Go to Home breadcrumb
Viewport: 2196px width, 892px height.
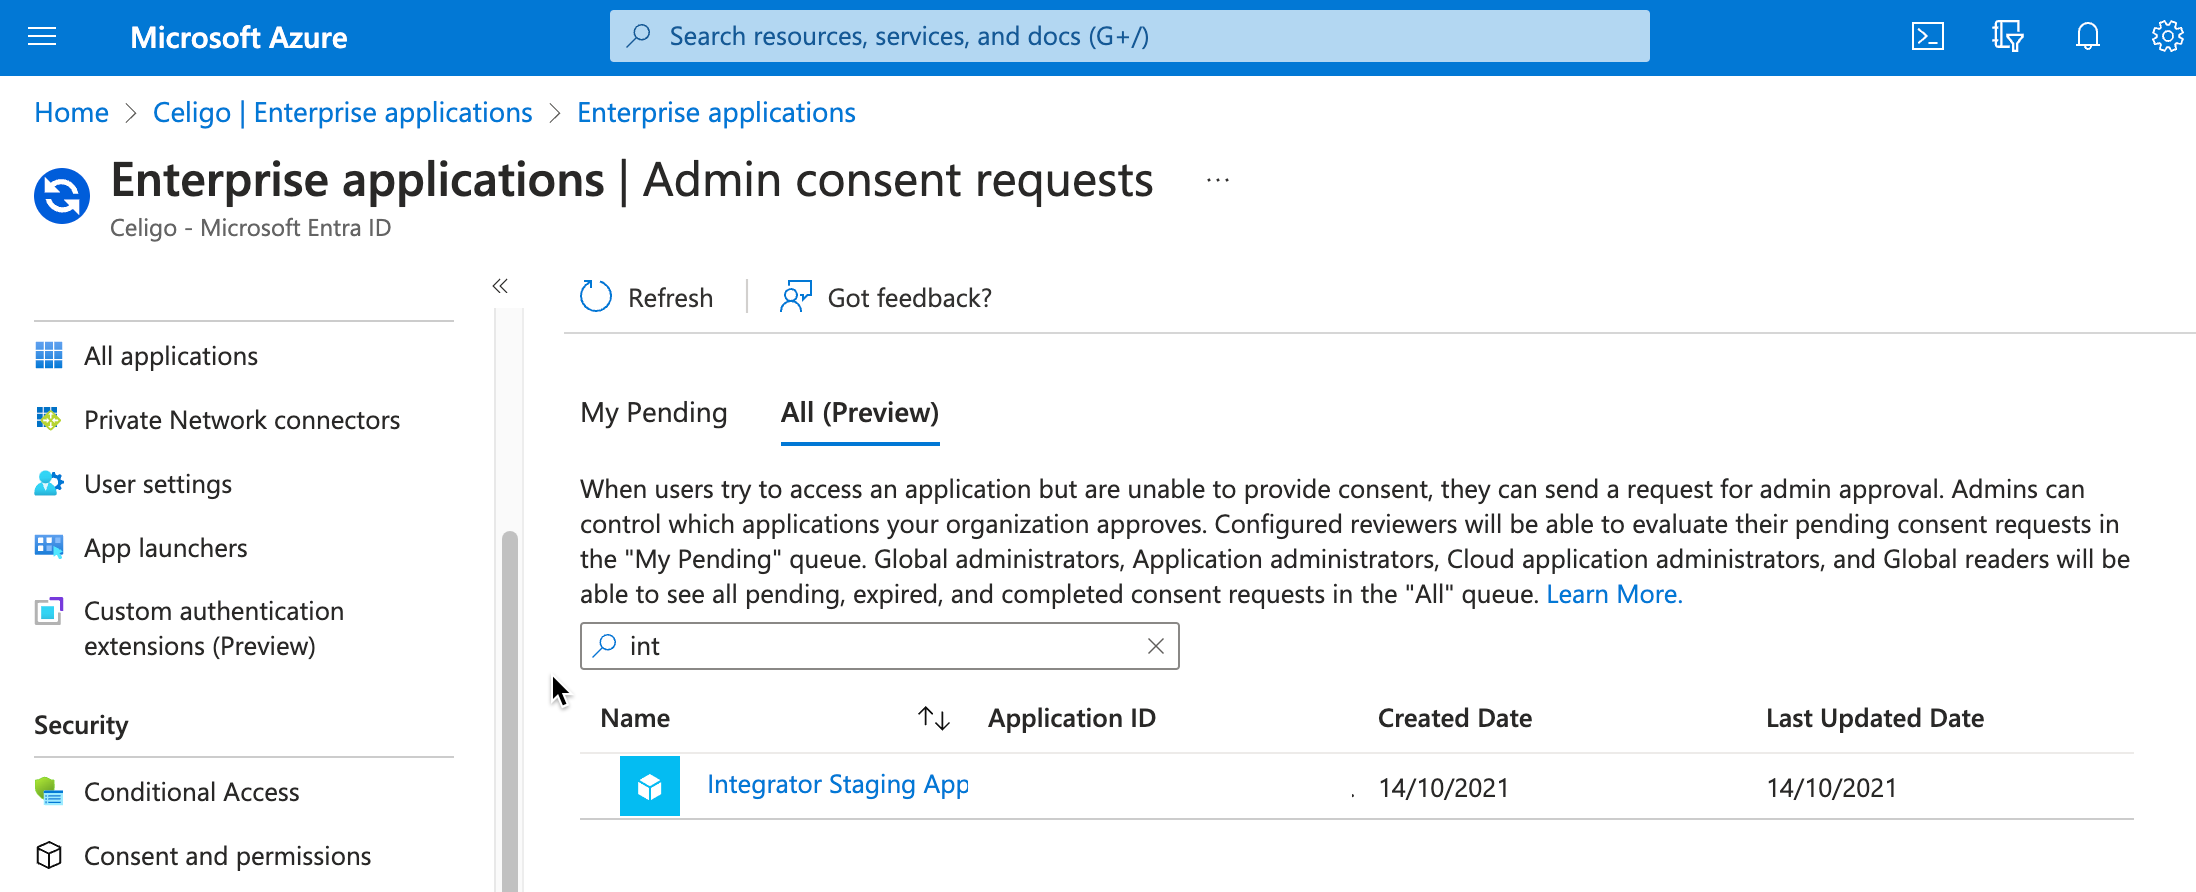71,112
